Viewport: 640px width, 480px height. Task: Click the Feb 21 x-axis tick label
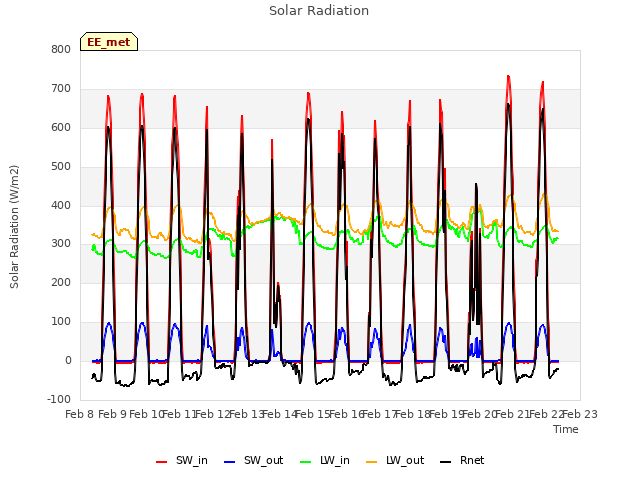(x=513, y=414)
